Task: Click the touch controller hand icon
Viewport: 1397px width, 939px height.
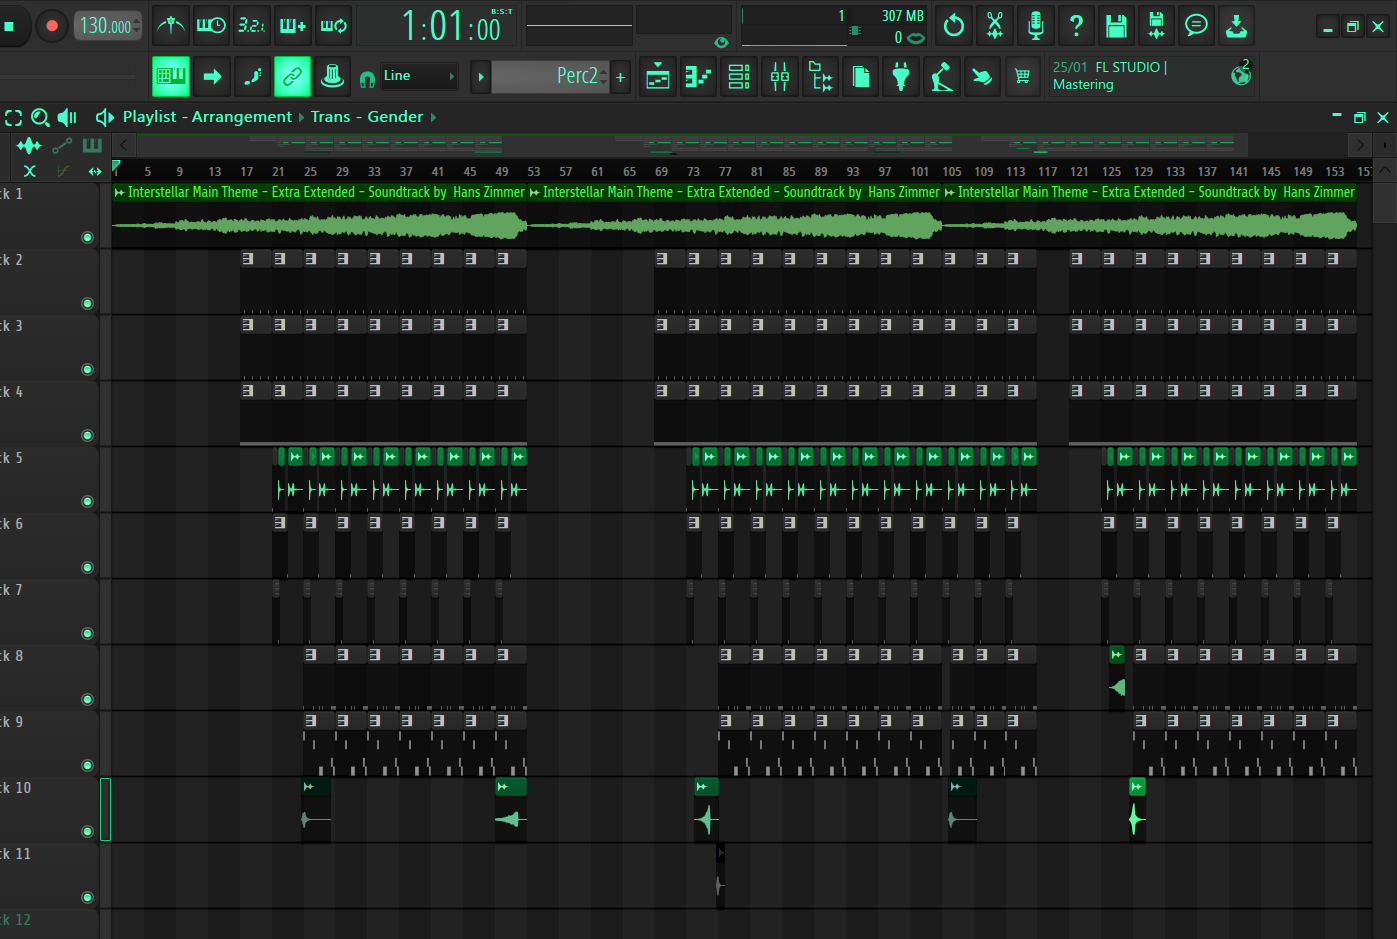Action: pos(982,77)
